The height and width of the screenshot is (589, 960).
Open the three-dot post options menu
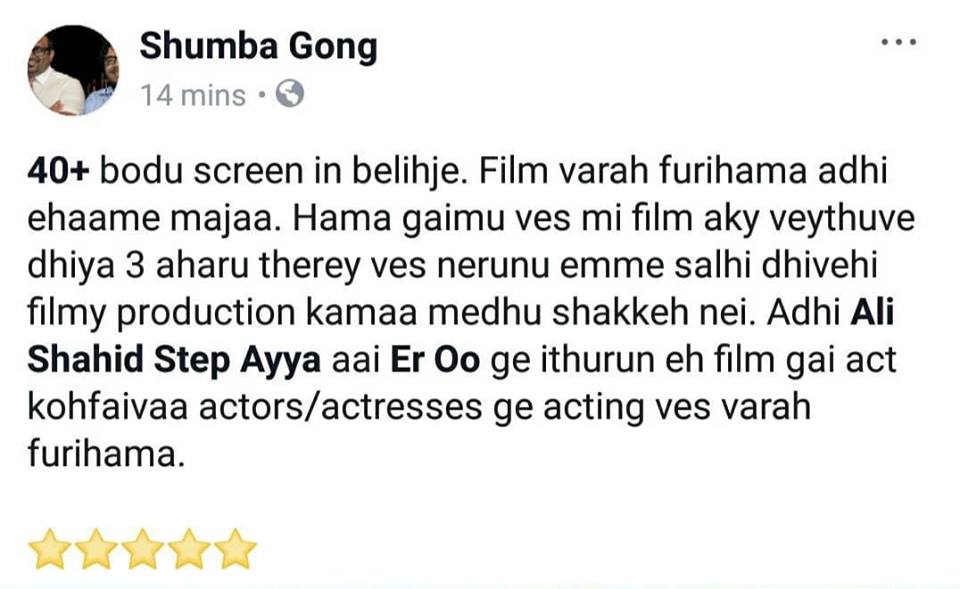coord(898,42)
